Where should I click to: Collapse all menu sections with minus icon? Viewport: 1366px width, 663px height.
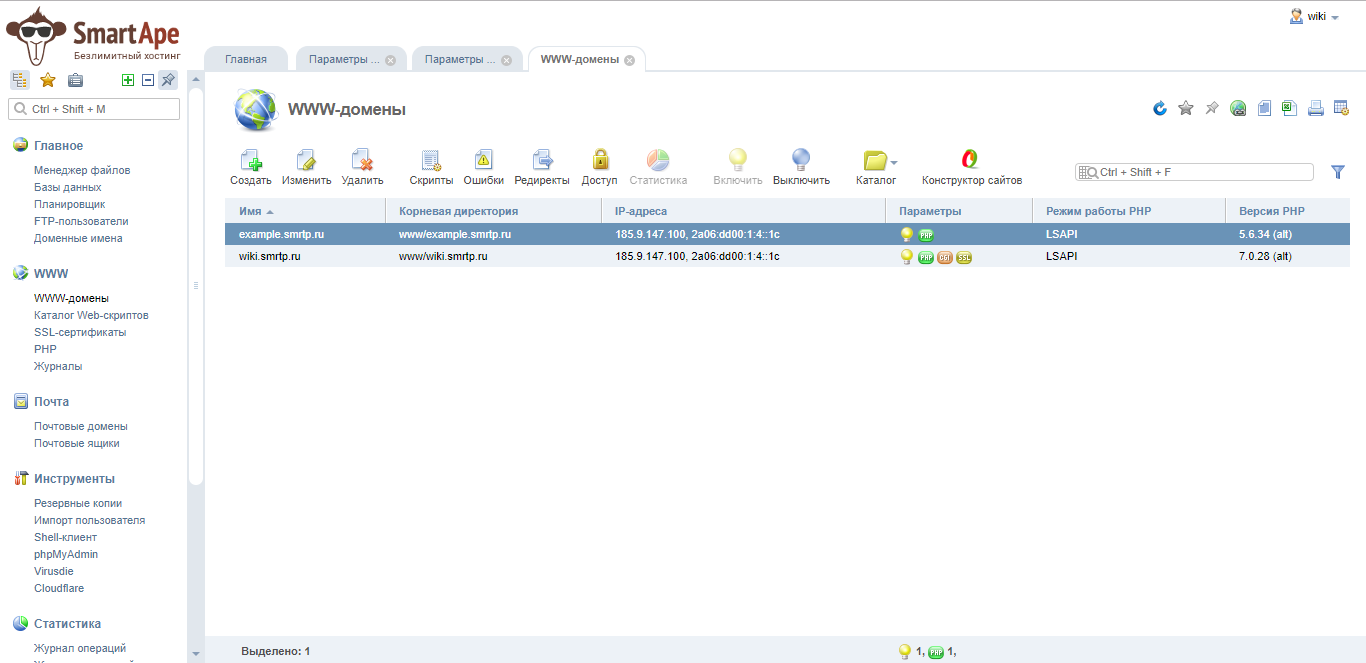148,80
